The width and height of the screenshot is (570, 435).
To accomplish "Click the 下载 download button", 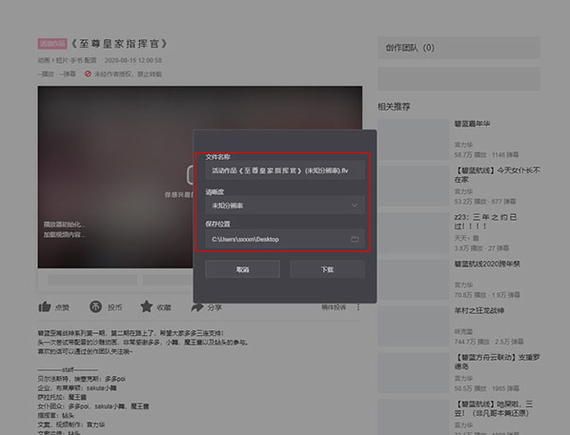I will (x=327, y=269).
